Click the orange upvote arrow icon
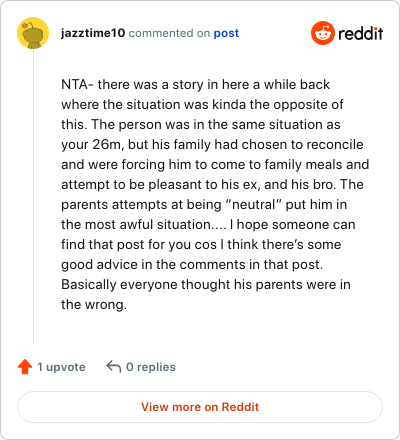Viewport: 400px width, 440px height. [25, 367]
